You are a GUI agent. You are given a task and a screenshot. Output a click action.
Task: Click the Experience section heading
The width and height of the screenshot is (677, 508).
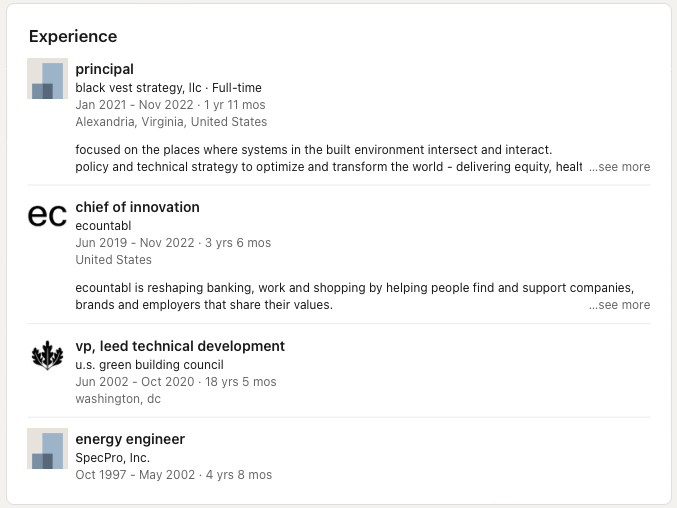pyautogui.click(x=73, y=37)
